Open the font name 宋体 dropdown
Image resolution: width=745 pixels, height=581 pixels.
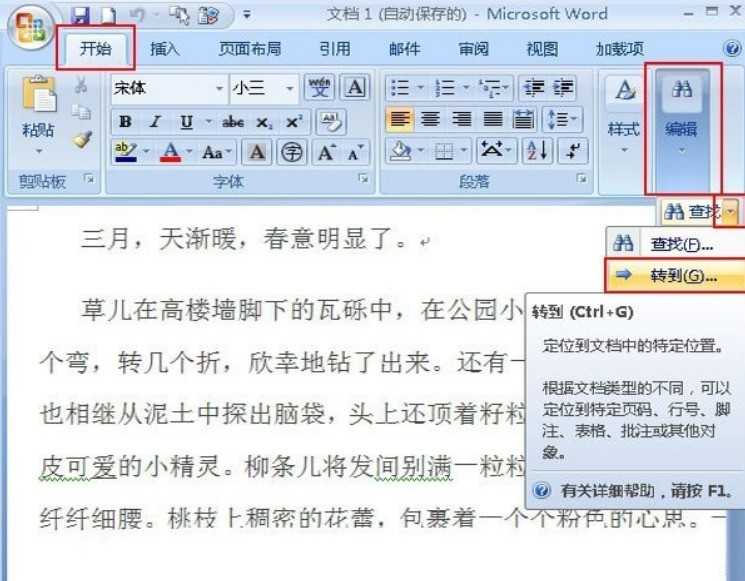(219, 88)
